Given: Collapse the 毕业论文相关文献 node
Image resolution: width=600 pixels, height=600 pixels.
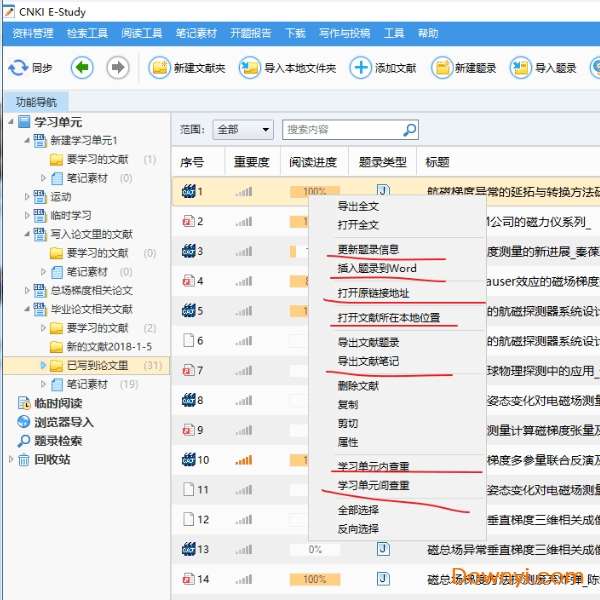Looking at the screenshot, I should coord(27,309).
